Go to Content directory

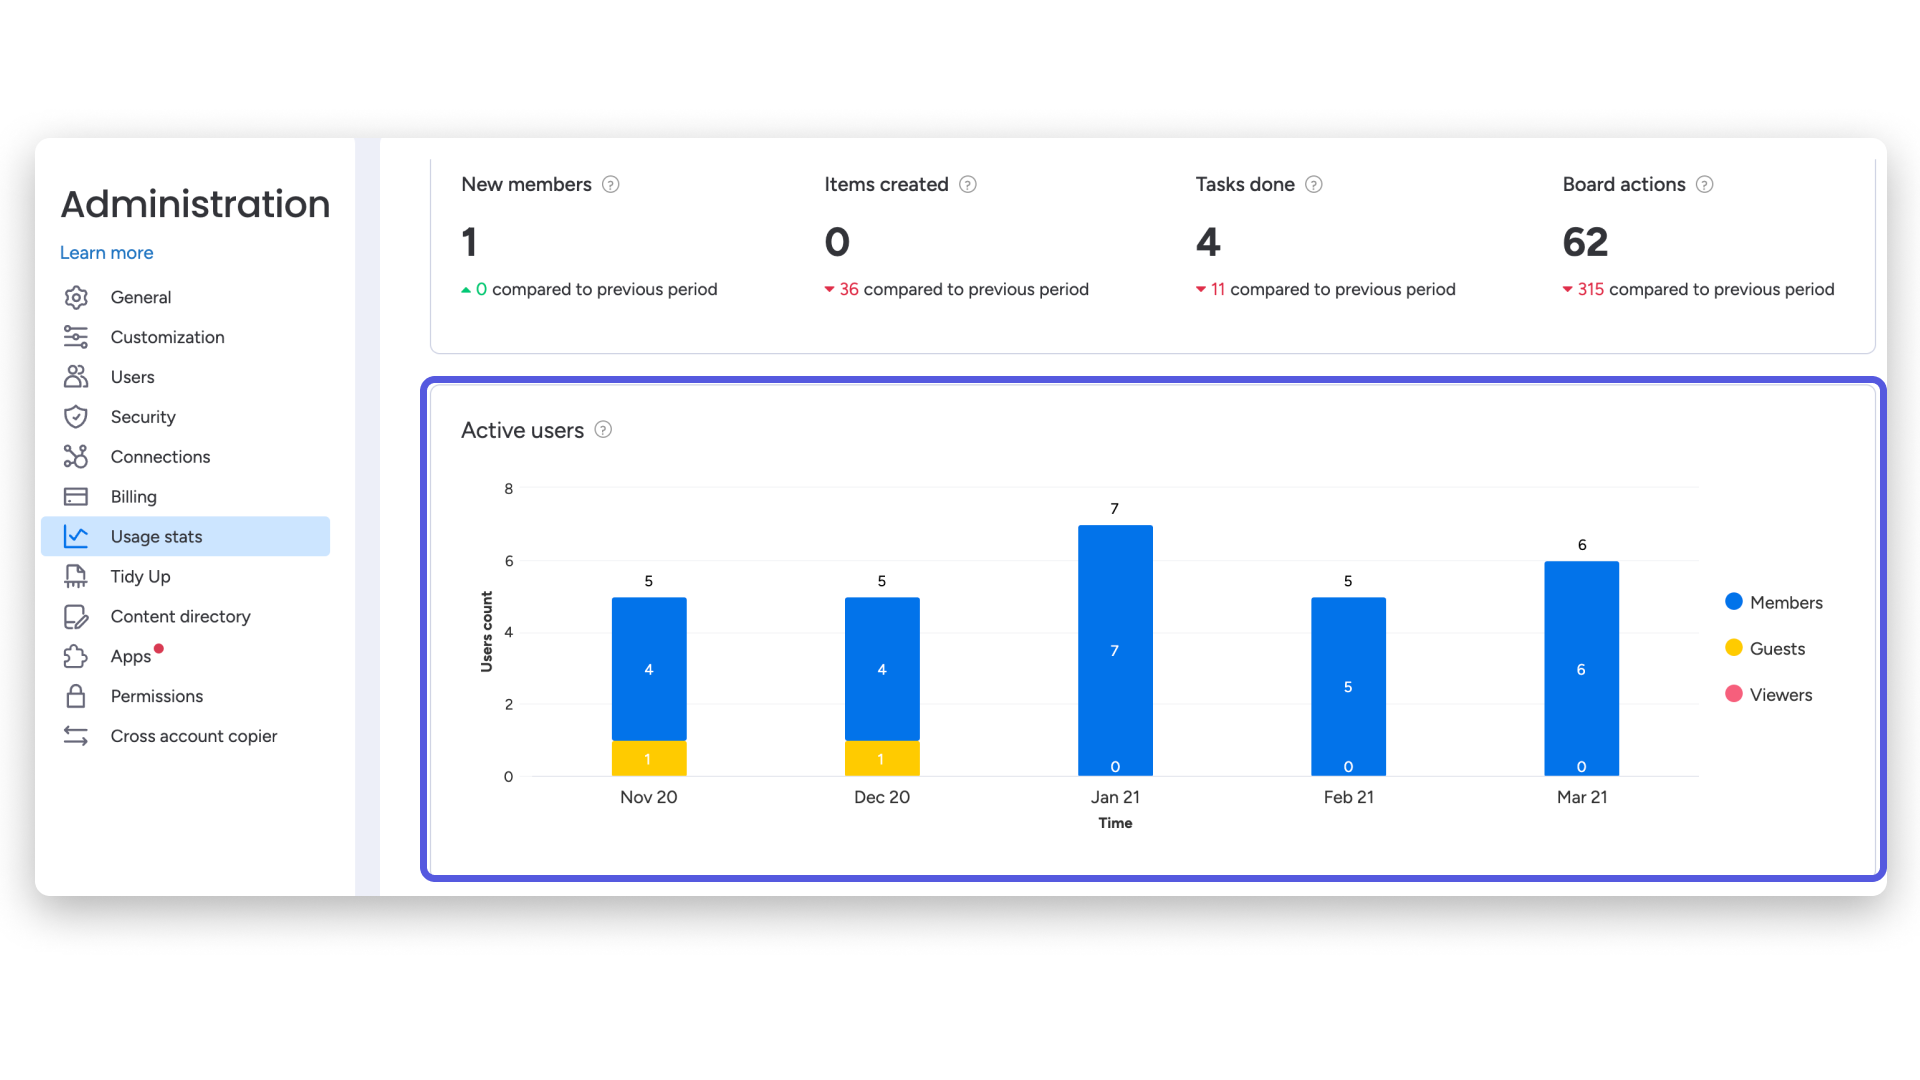185,617
